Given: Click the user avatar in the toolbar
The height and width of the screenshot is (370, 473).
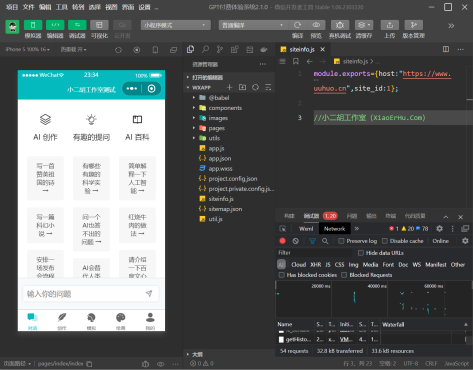Looking at the screenshot, I should [x=12, y=27].
